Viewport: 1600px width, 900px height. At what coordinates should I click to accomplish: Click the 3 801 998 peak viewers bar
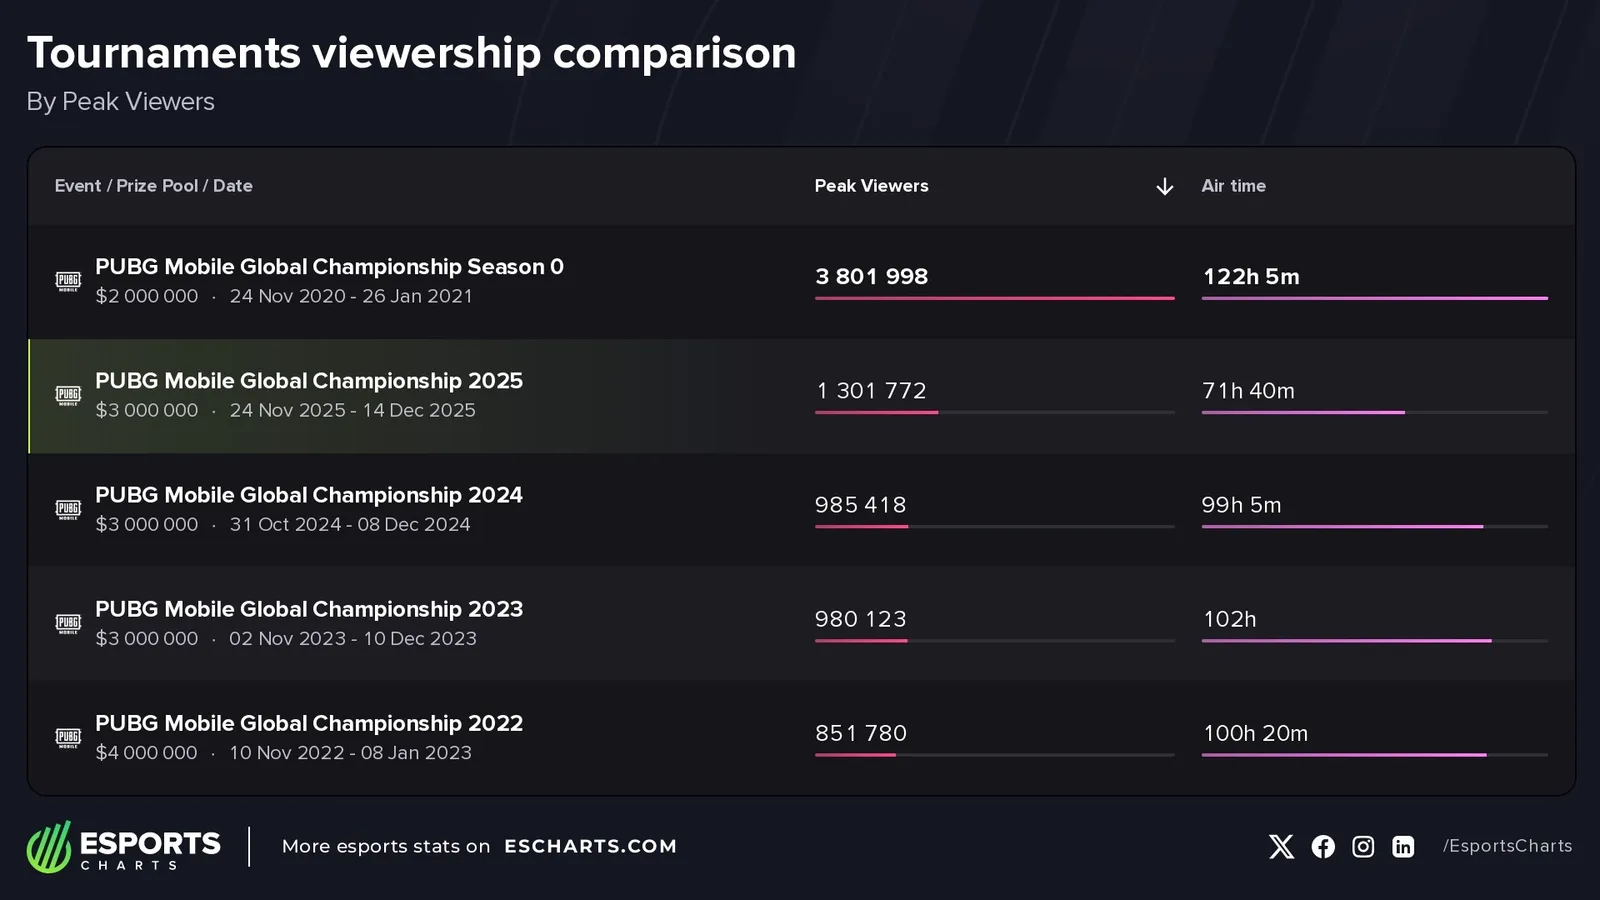(994, 298)
